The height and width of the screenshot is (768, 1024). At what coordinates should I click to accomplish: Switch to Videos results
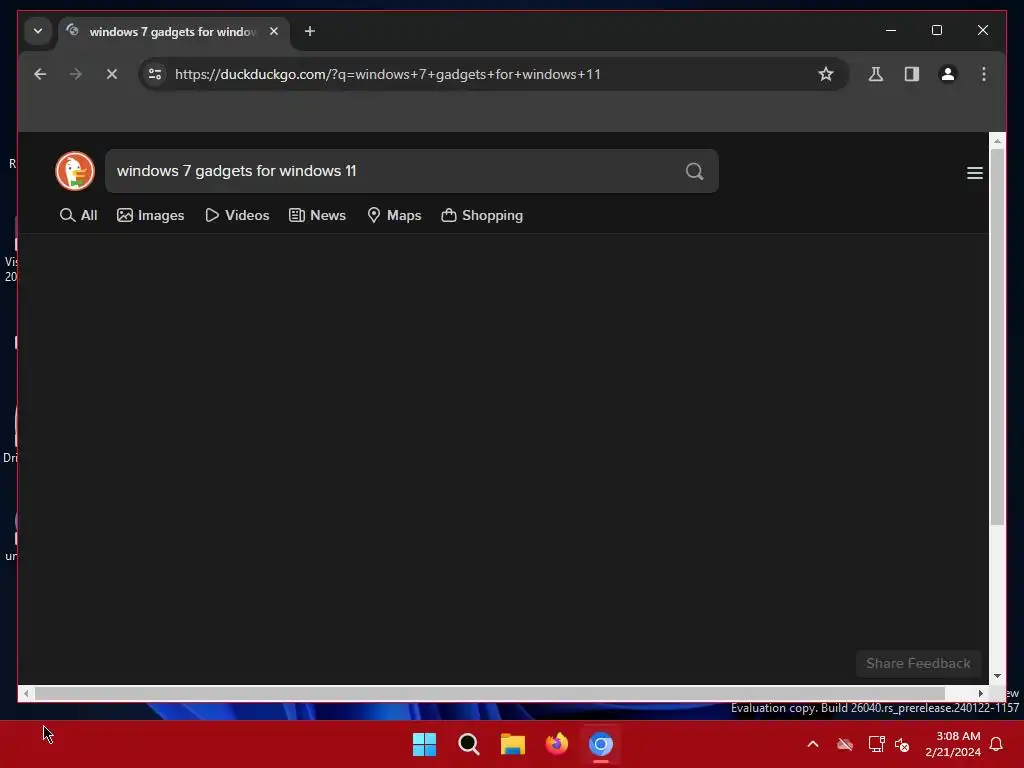(237, 216)
